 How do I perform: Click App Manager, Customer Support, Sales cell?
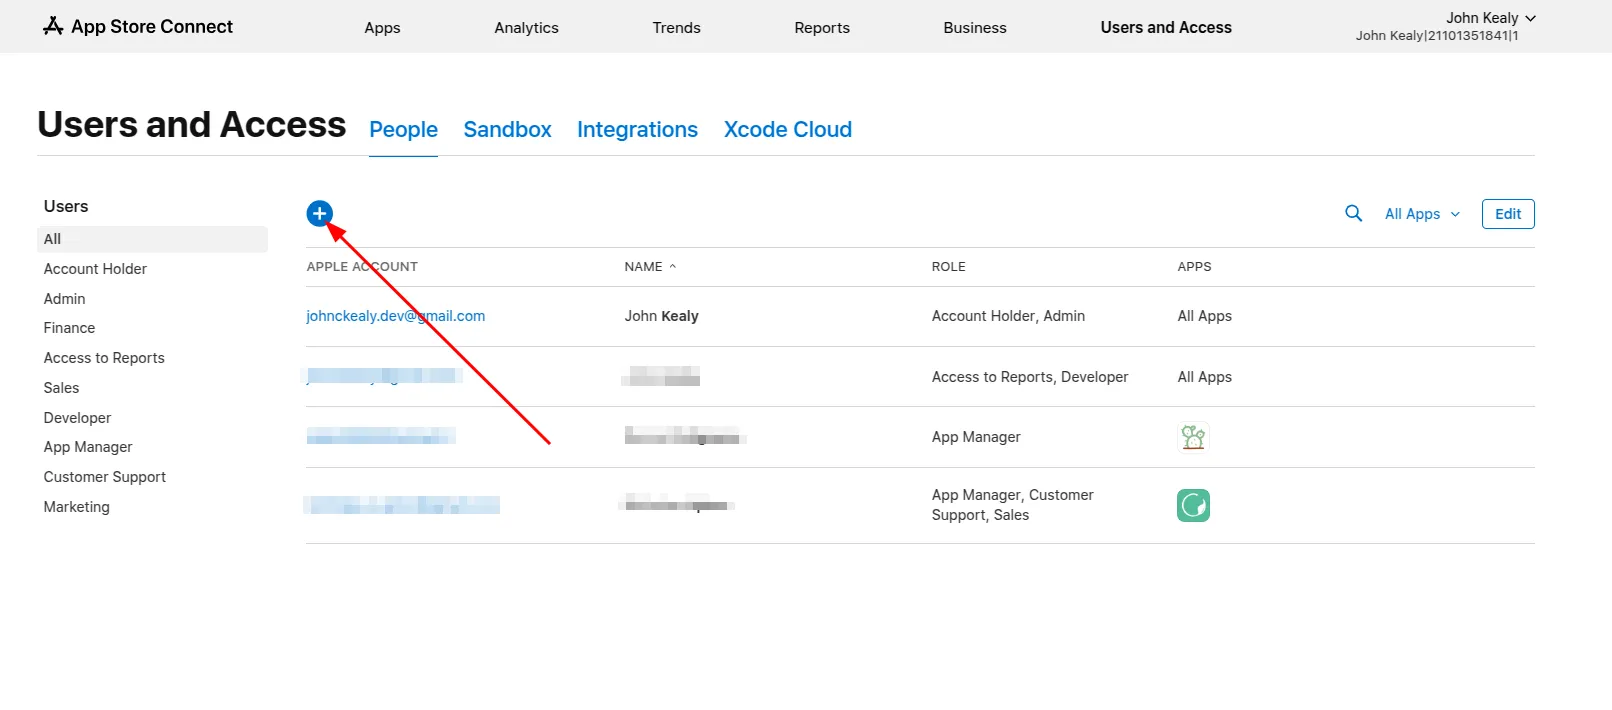click(1012, 505)
